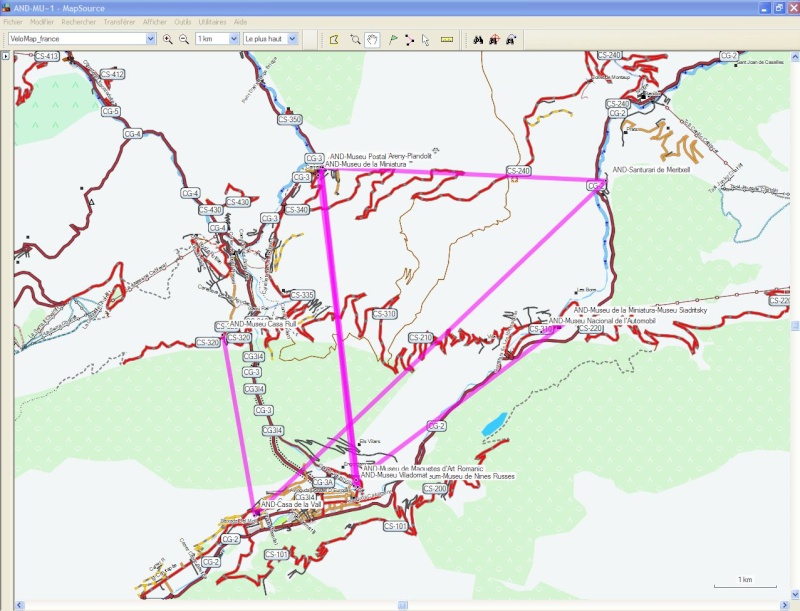The height and width of the screenshot is (611, 800).
Task: Click the zoom in magnifier icon
Action: pos(167,39)
